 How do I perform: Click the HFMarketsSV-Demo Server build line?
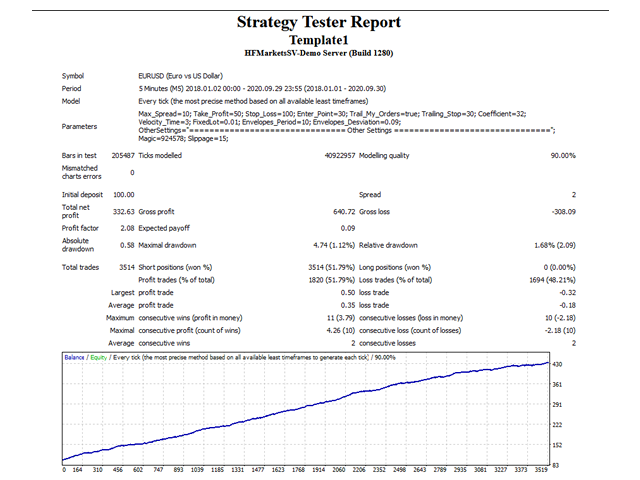pyautogui.click(x=319, y=50)
